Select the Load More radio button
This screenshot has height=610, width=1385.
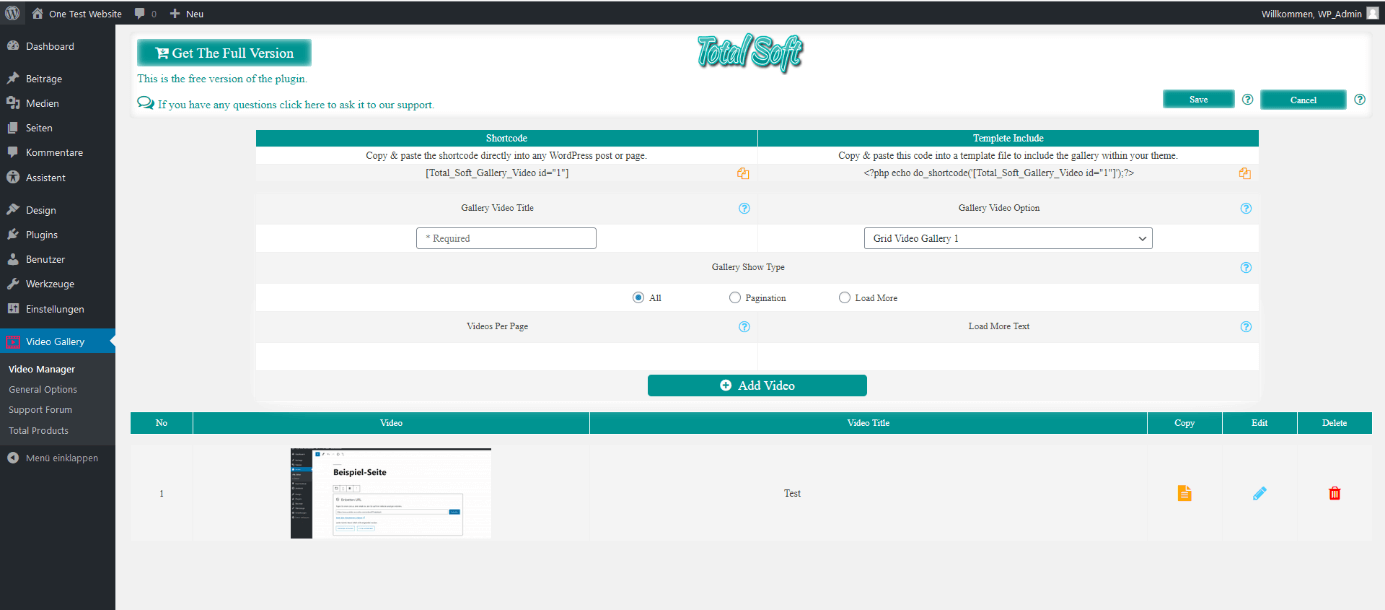pos(845,298)
